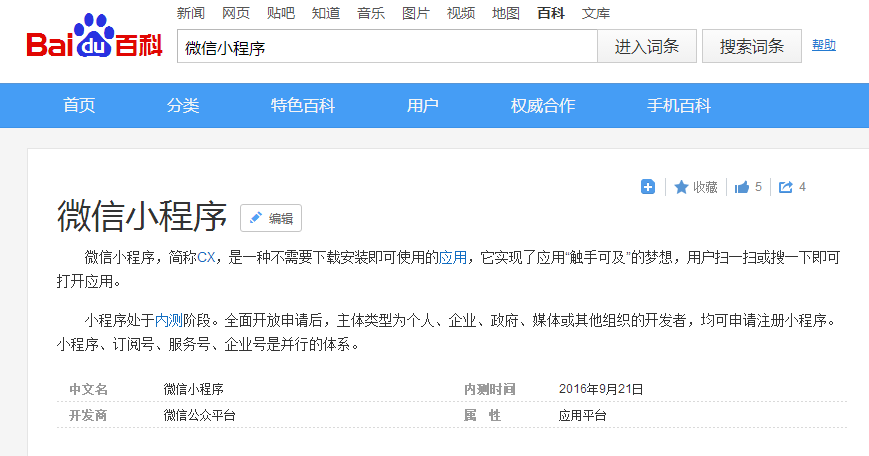
Task: Open the 帮助 help link
Action: pyautogui.click(x=824, y=45)
